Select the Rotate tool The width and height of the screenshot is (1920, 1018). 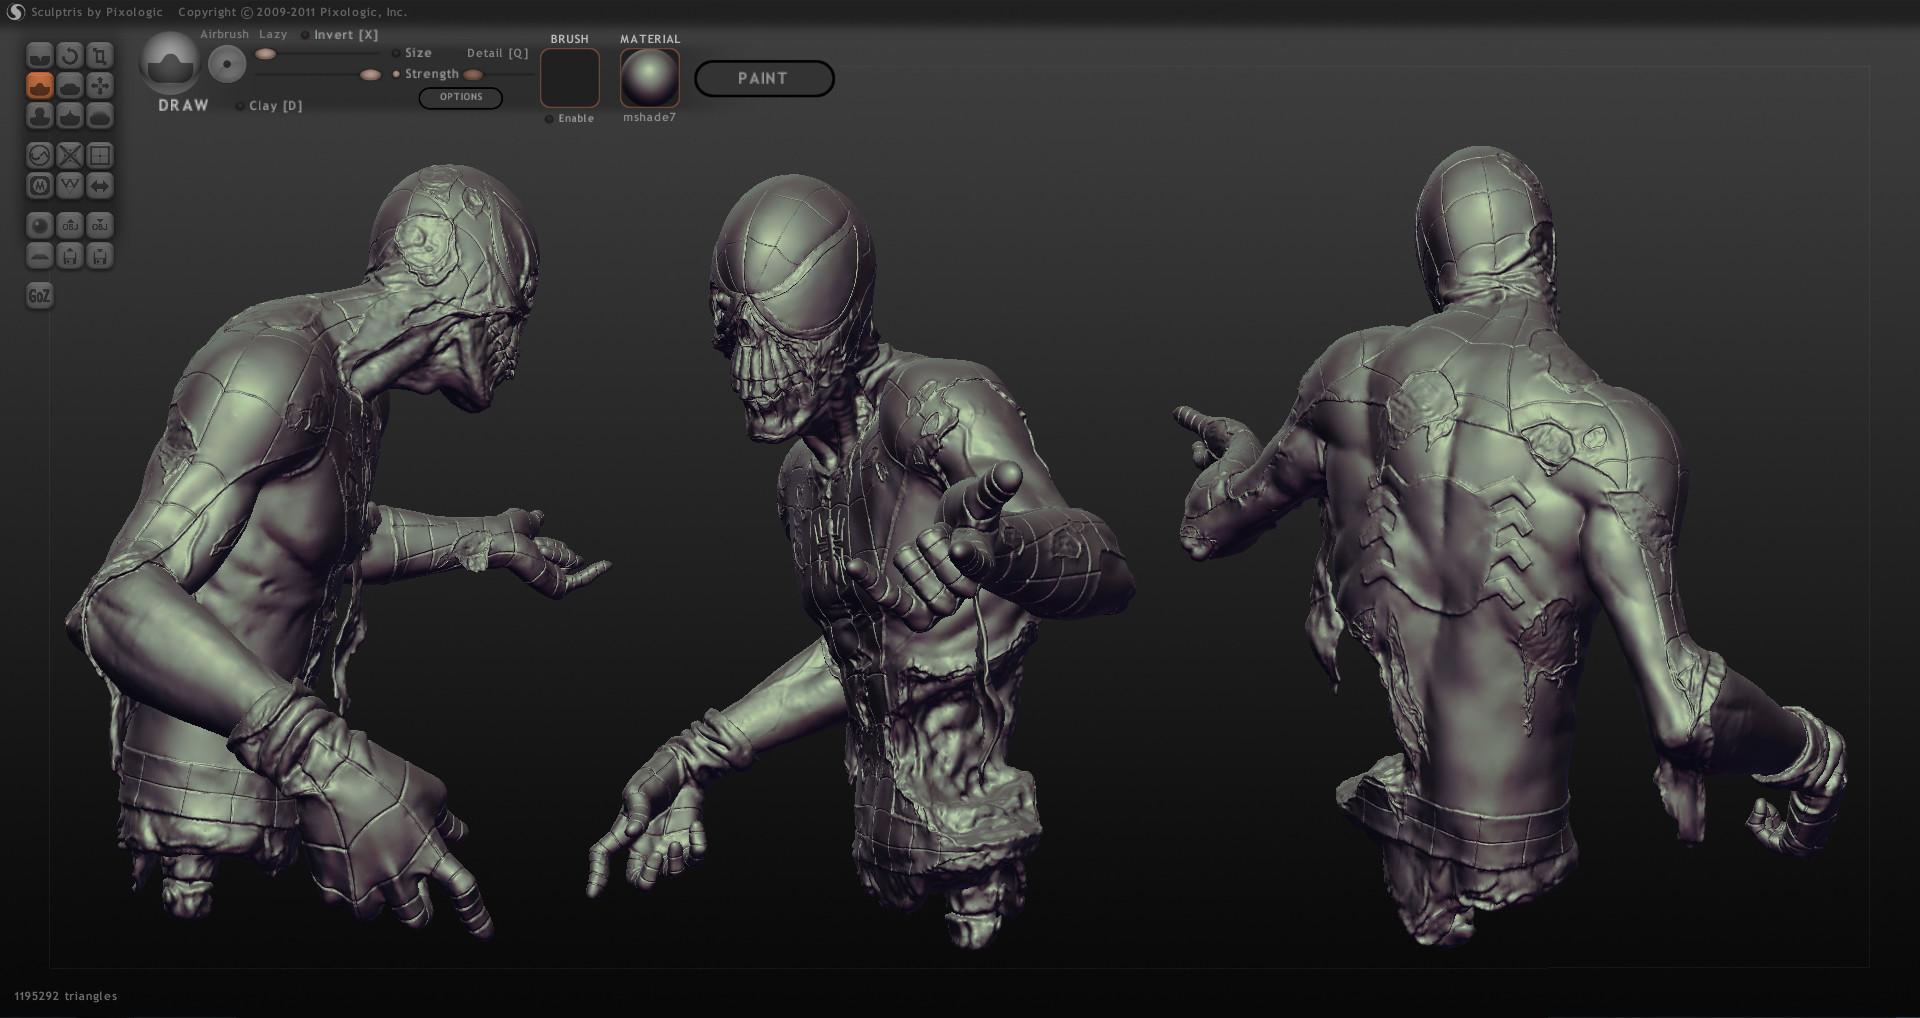click(x=68, y=56)
